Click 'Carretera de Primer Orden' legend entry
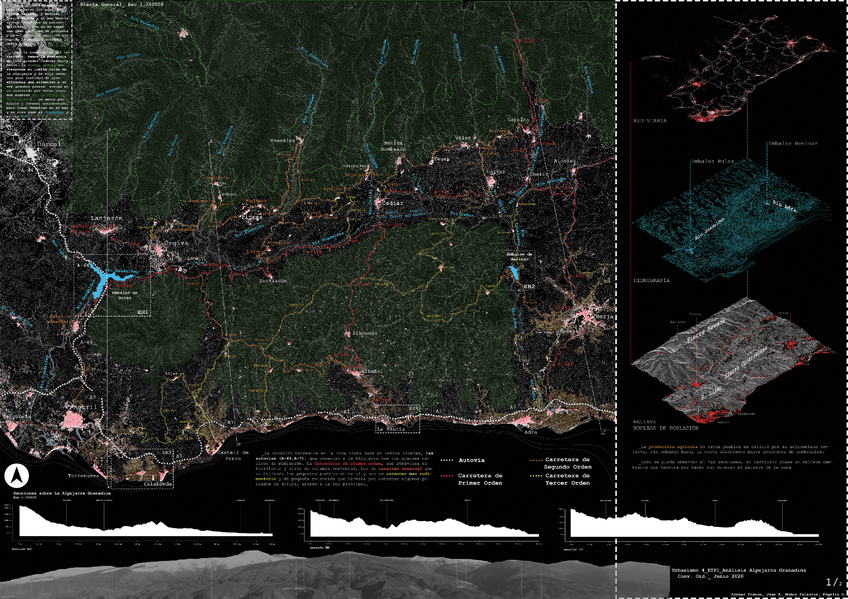This screenshot has height=599, width=848. [480, 479]
